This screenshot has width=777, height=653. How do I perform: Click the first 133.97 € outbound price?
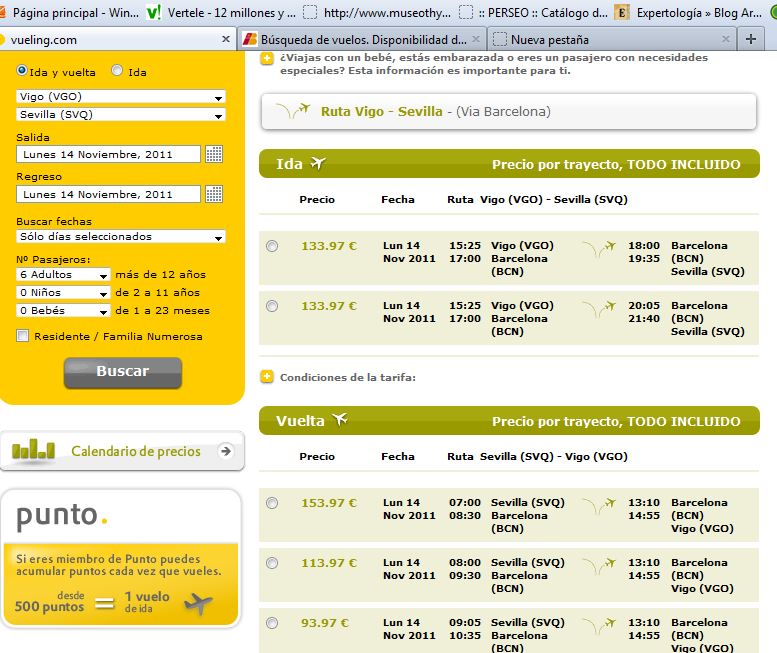329,246
